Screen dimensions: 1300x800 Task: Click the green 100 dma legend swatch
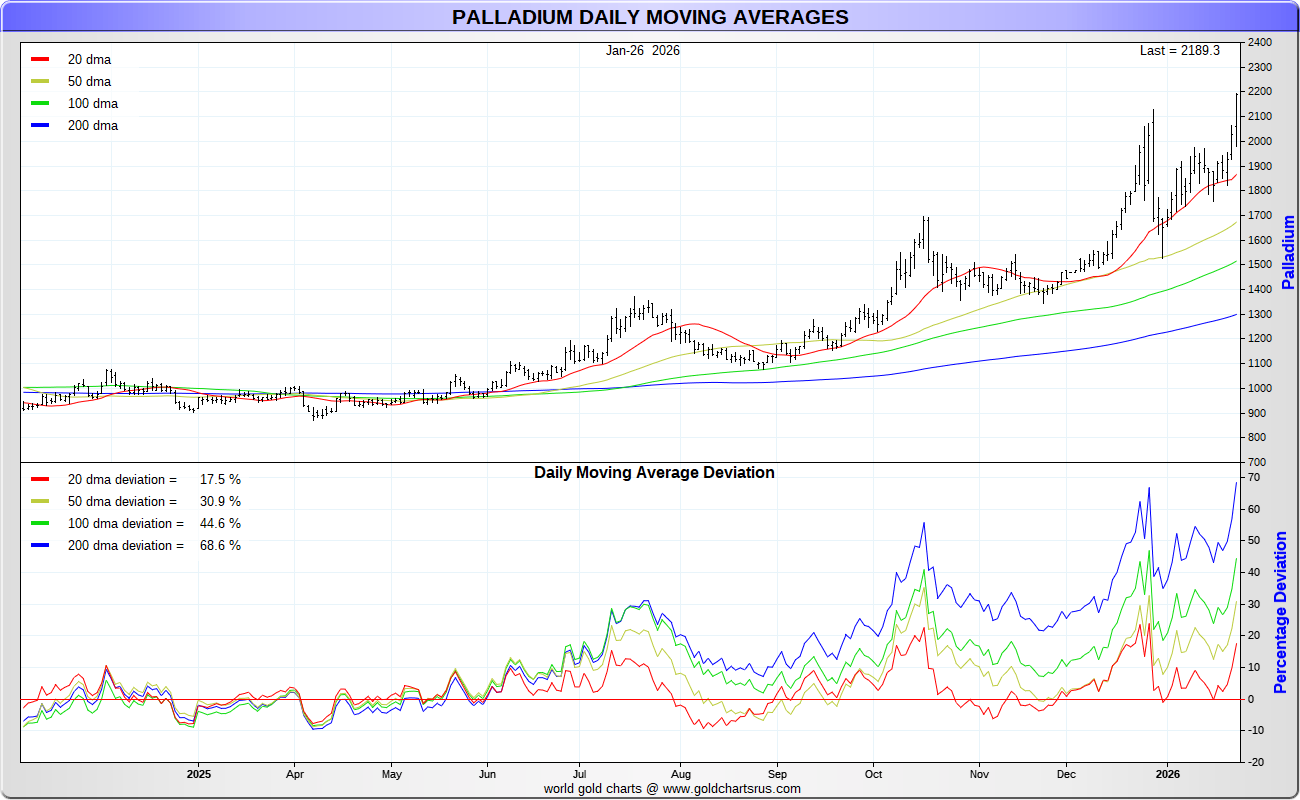[40, 104]
